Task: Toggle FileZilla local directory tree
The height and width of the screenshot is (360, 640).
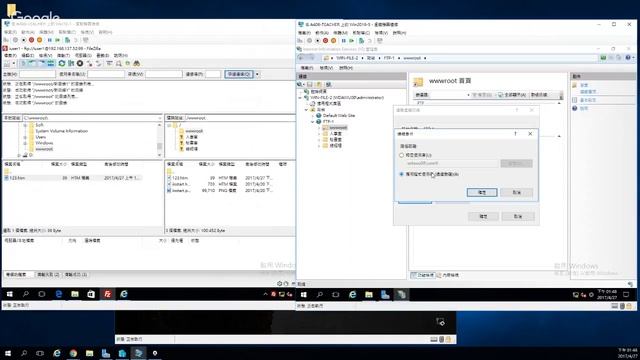Action: [x=32, y=63]
